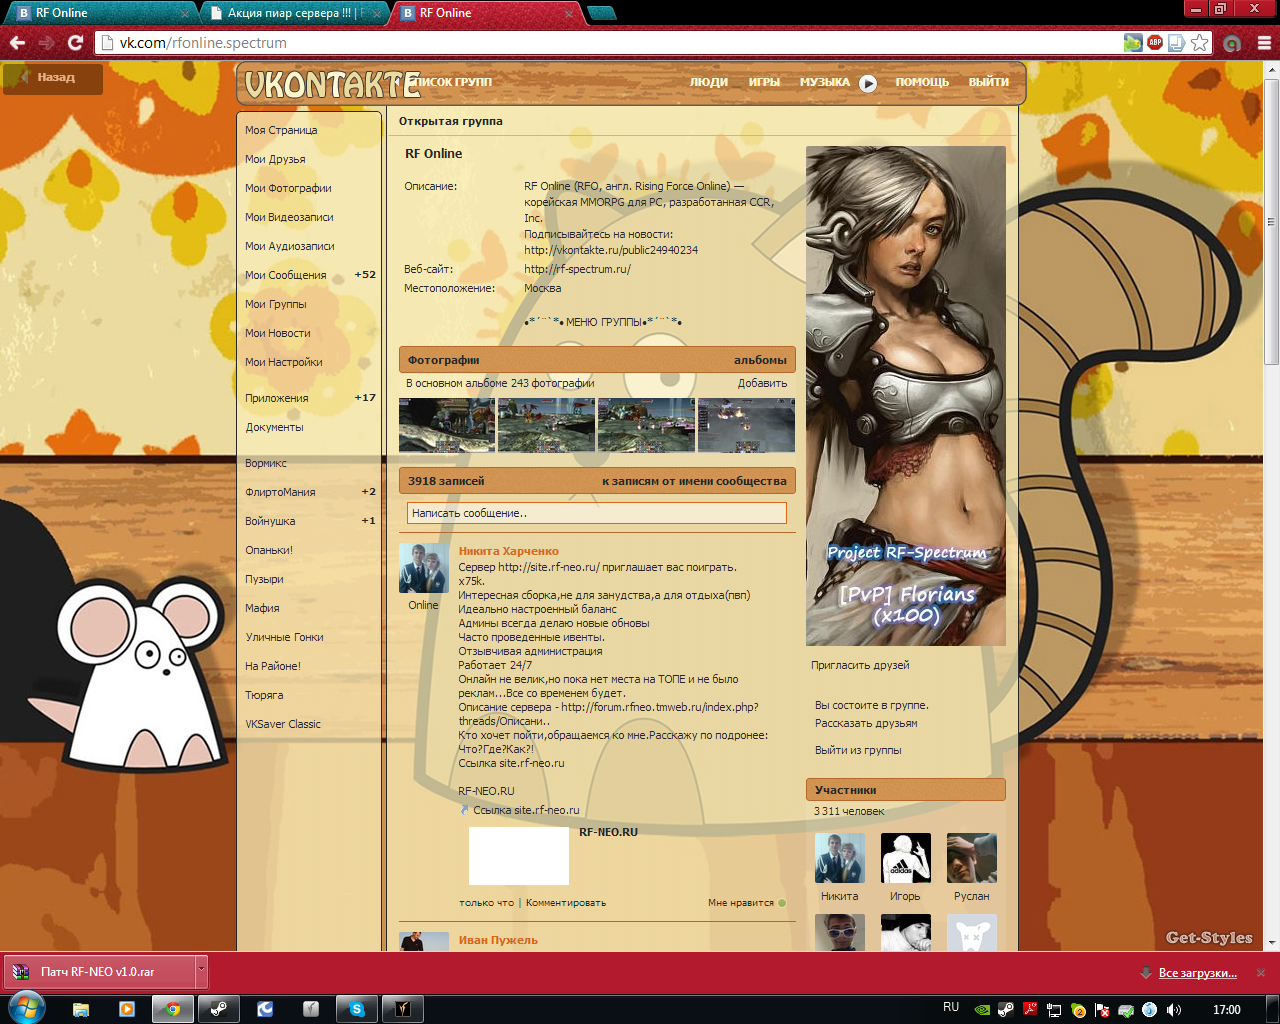Open МУЗЫКА in the header menu

click(825, 82)
